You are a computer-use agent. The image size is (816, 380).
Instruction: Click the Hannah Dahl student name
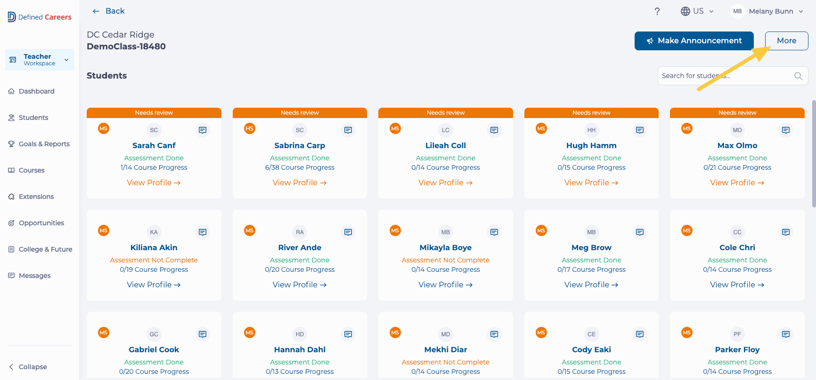[x=299, y=350]
